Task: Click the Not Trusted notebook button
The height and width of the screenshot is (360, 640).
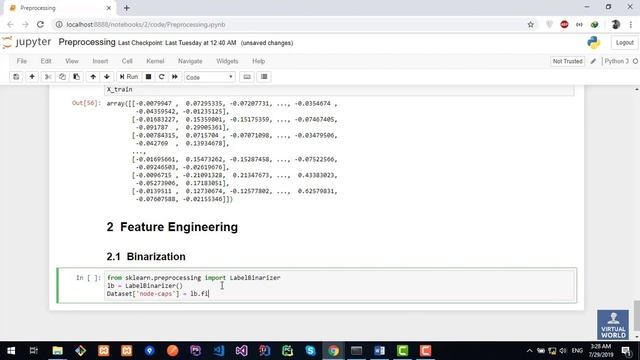Action: [567, 61]
